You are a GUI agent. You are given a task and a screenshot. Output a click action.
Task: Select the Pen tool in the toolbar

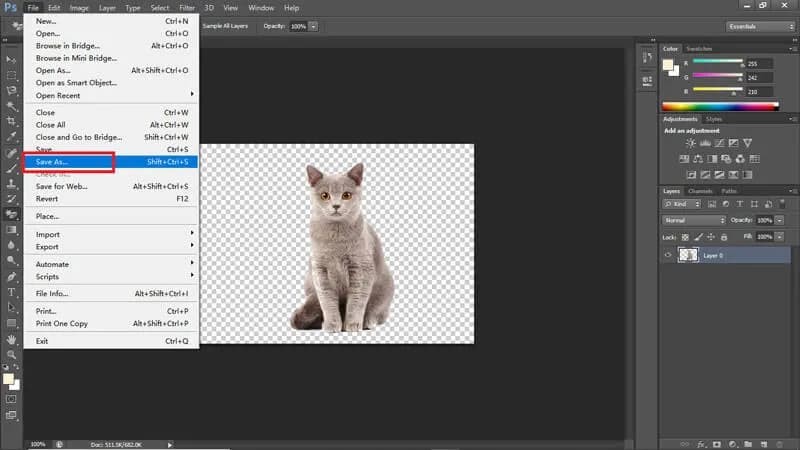coord(11,276)
